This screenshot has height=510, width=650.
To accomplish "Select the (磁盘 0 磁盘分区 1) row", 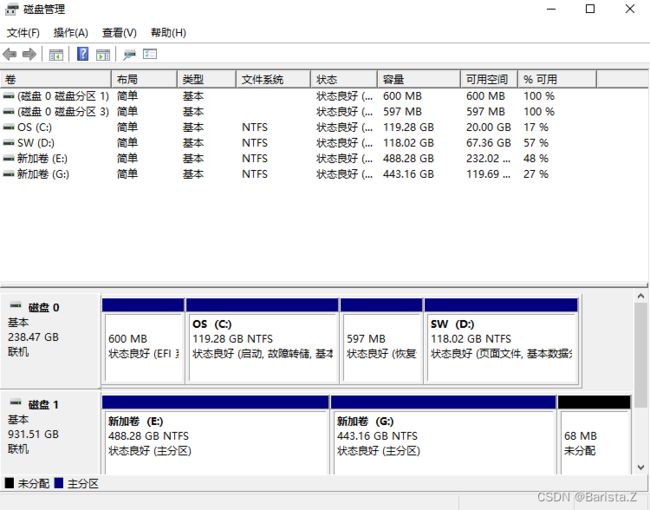I will [x=298, y=96].
